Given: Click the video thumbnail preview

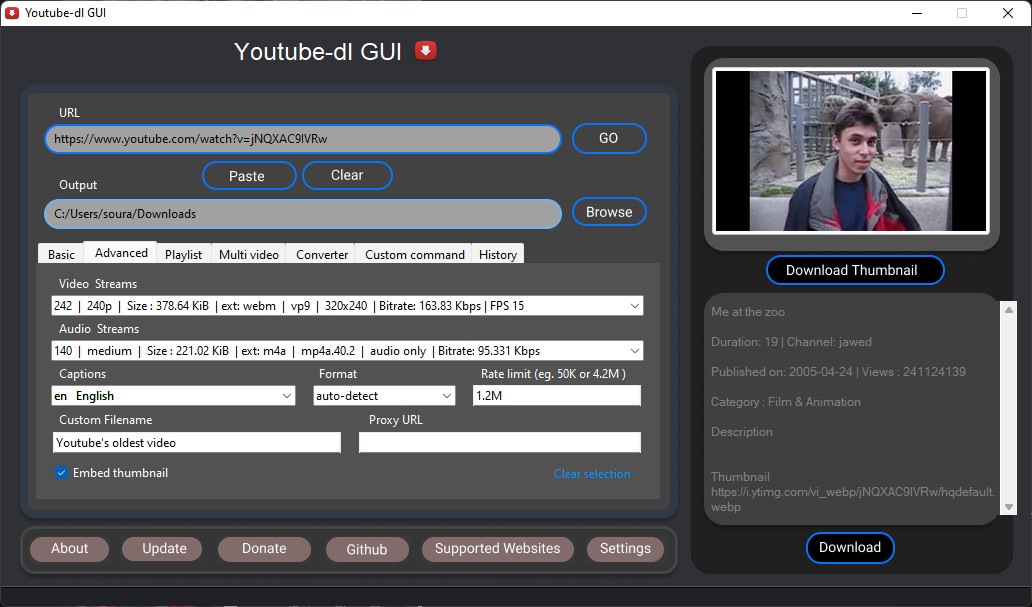Looking at the screenshot, I should (850, 151).
